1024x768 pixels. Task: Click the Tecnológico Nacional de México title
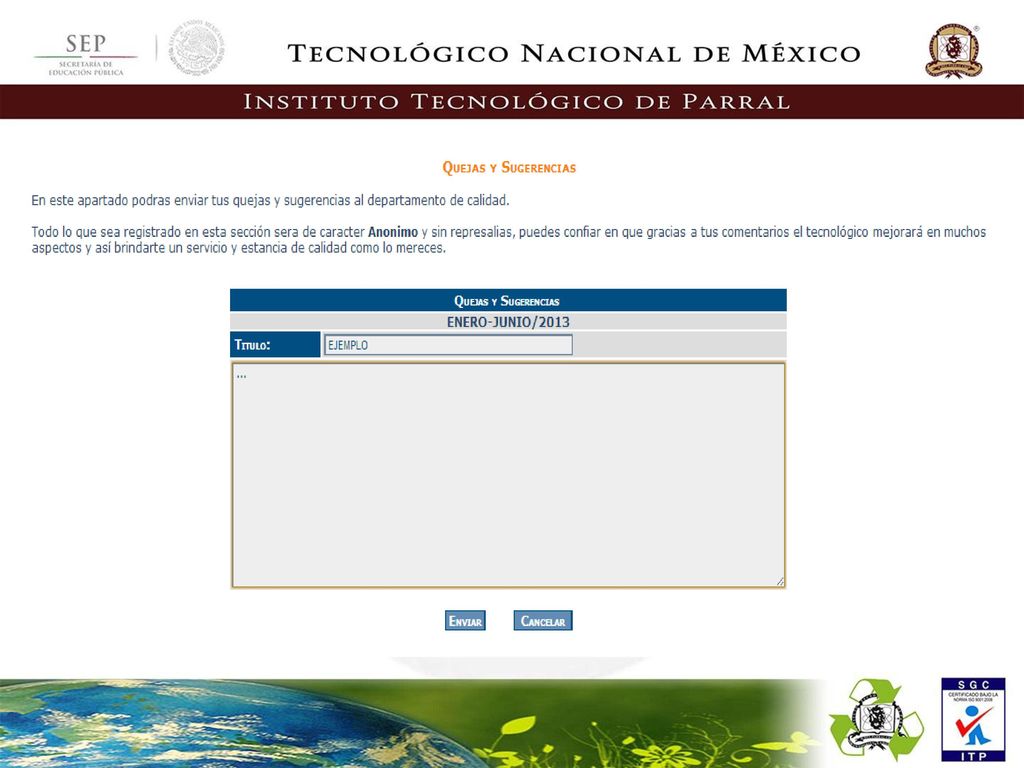click(574, 53)
